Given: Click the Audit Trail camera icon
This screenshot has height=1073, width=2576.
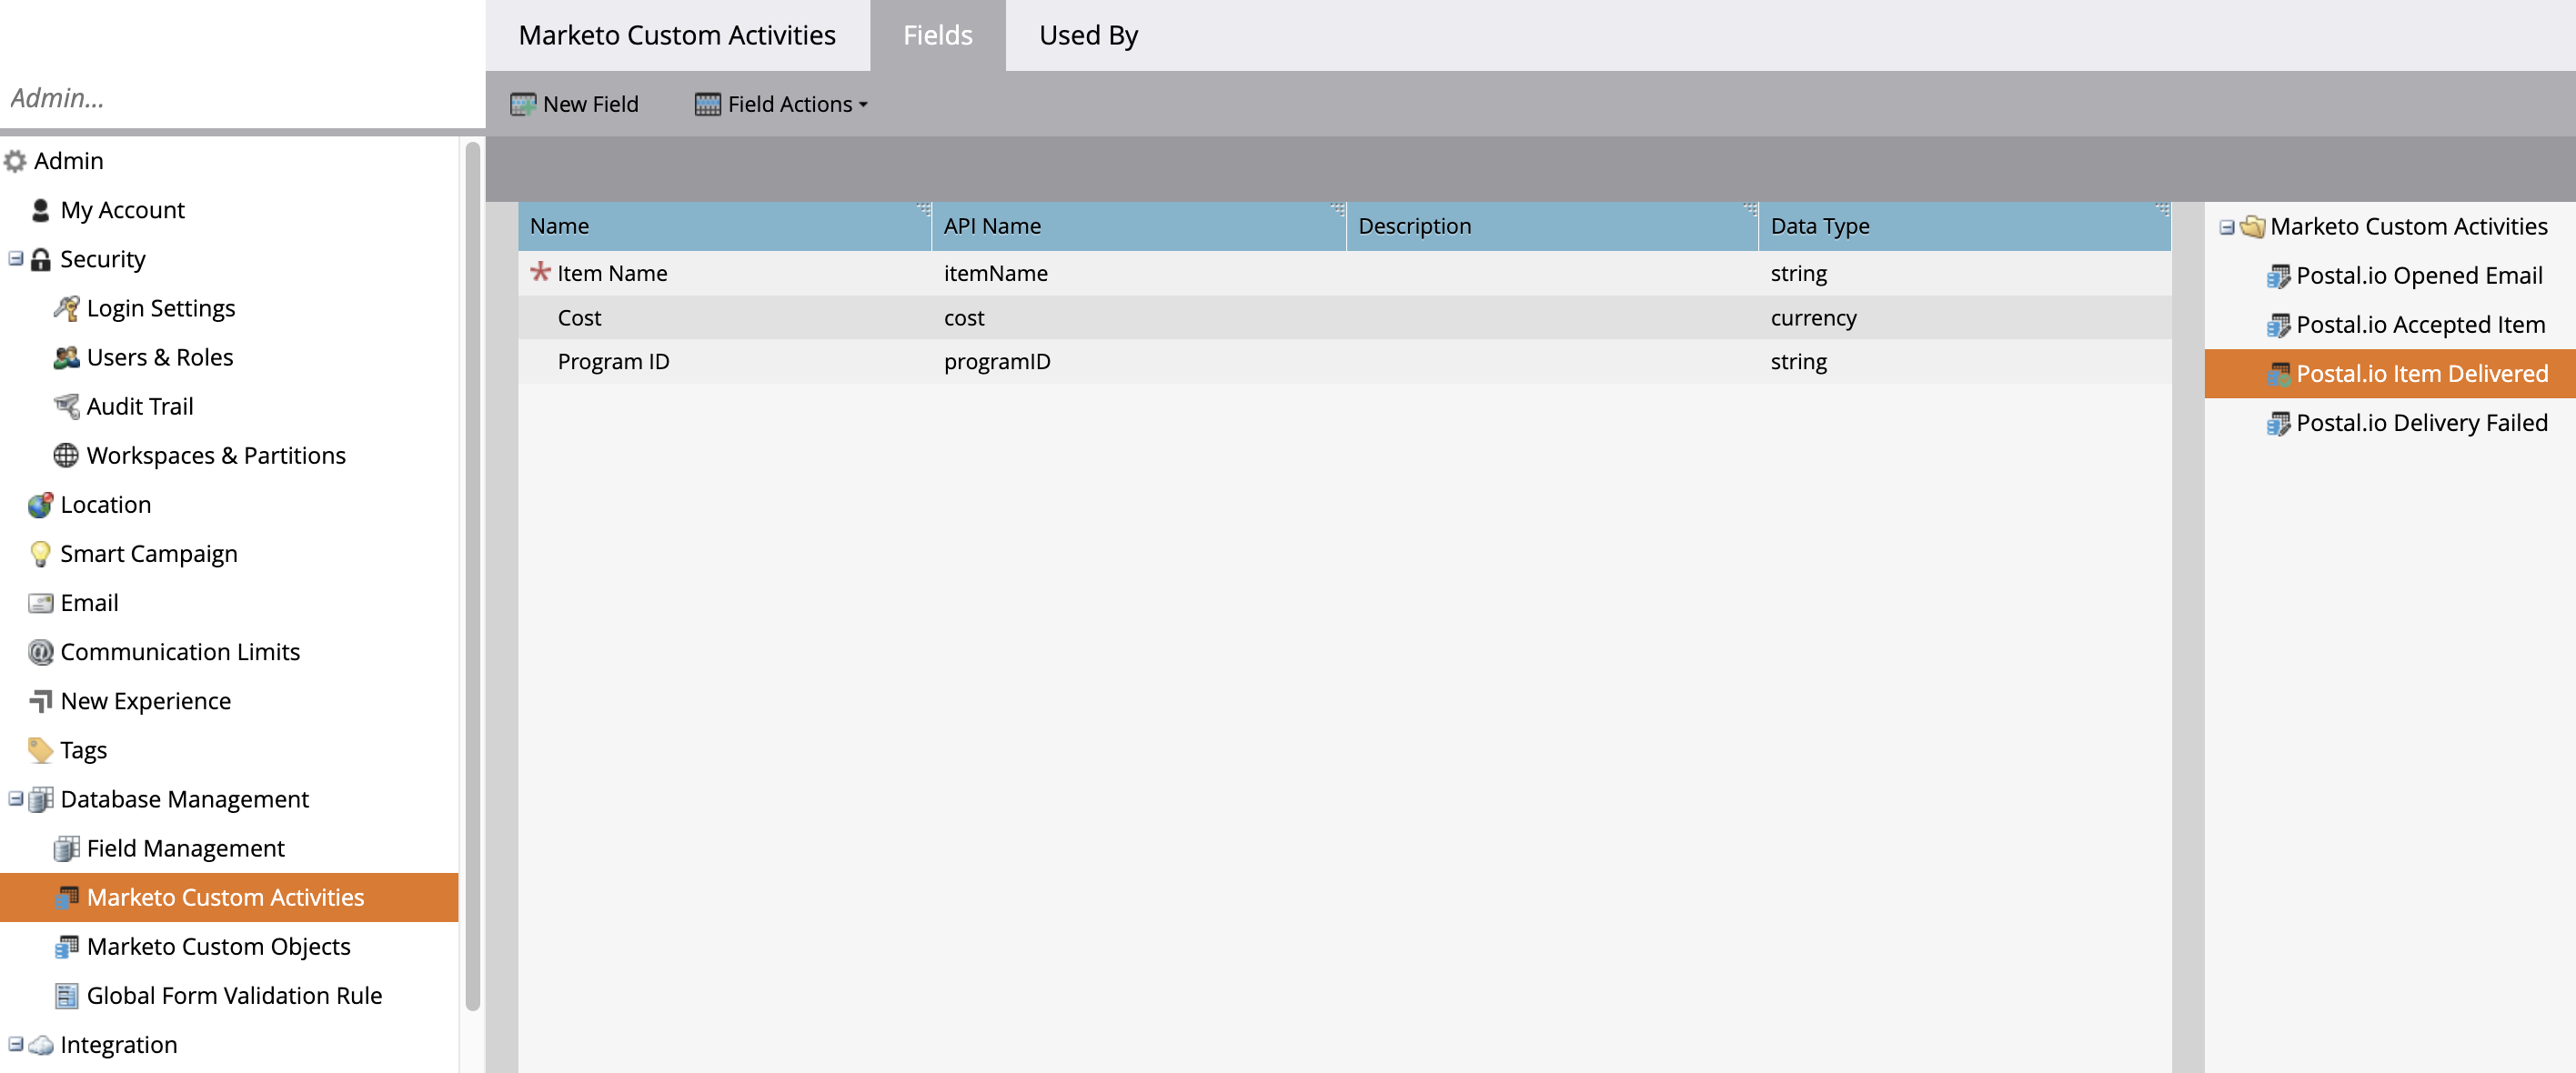Looking at the screenshot, I should tap(66, 406).
